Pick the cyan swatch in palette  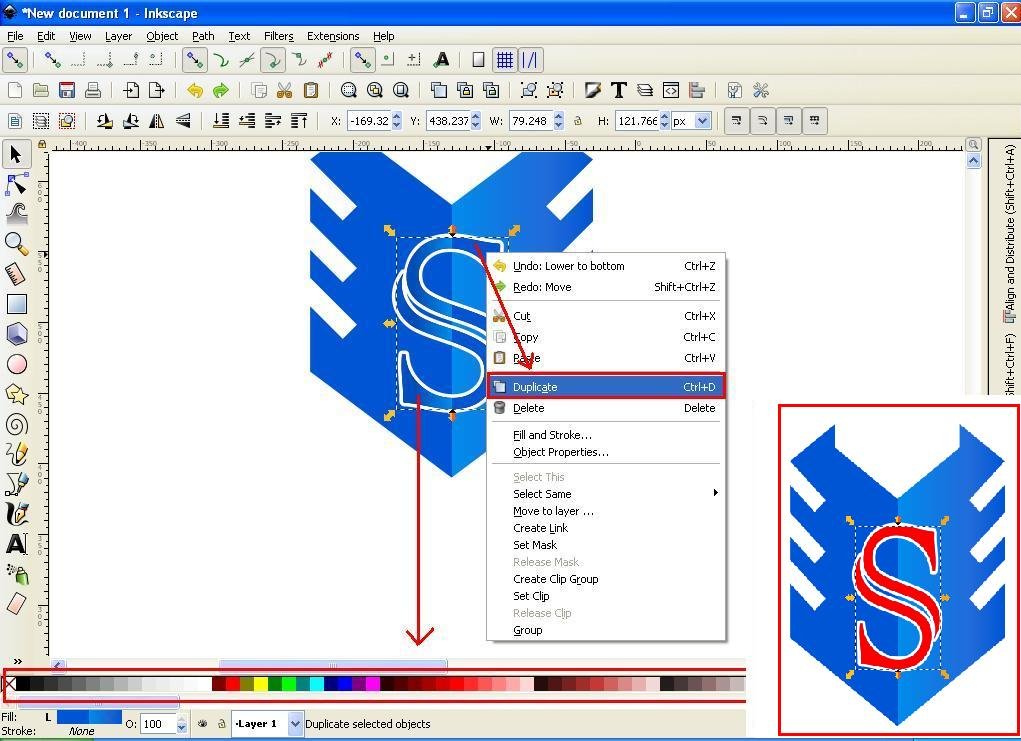(316, 684)
